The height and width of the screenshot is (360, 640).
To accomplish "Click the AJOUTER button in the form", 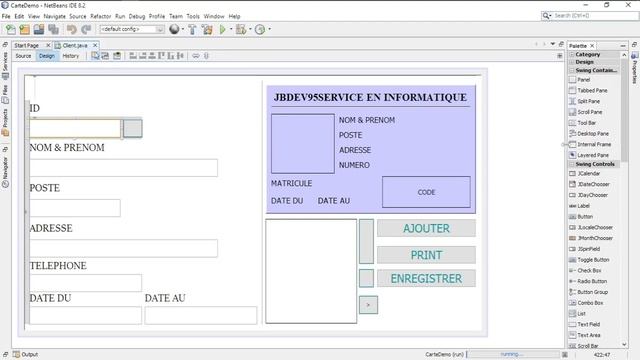I will coord(426,228).
